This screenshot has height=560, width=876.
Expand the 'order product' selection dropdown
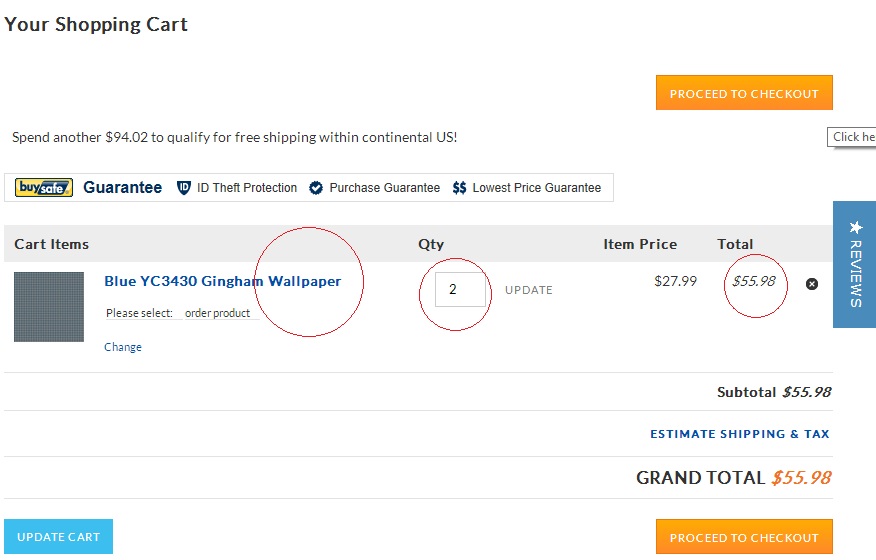pos(220,313)
